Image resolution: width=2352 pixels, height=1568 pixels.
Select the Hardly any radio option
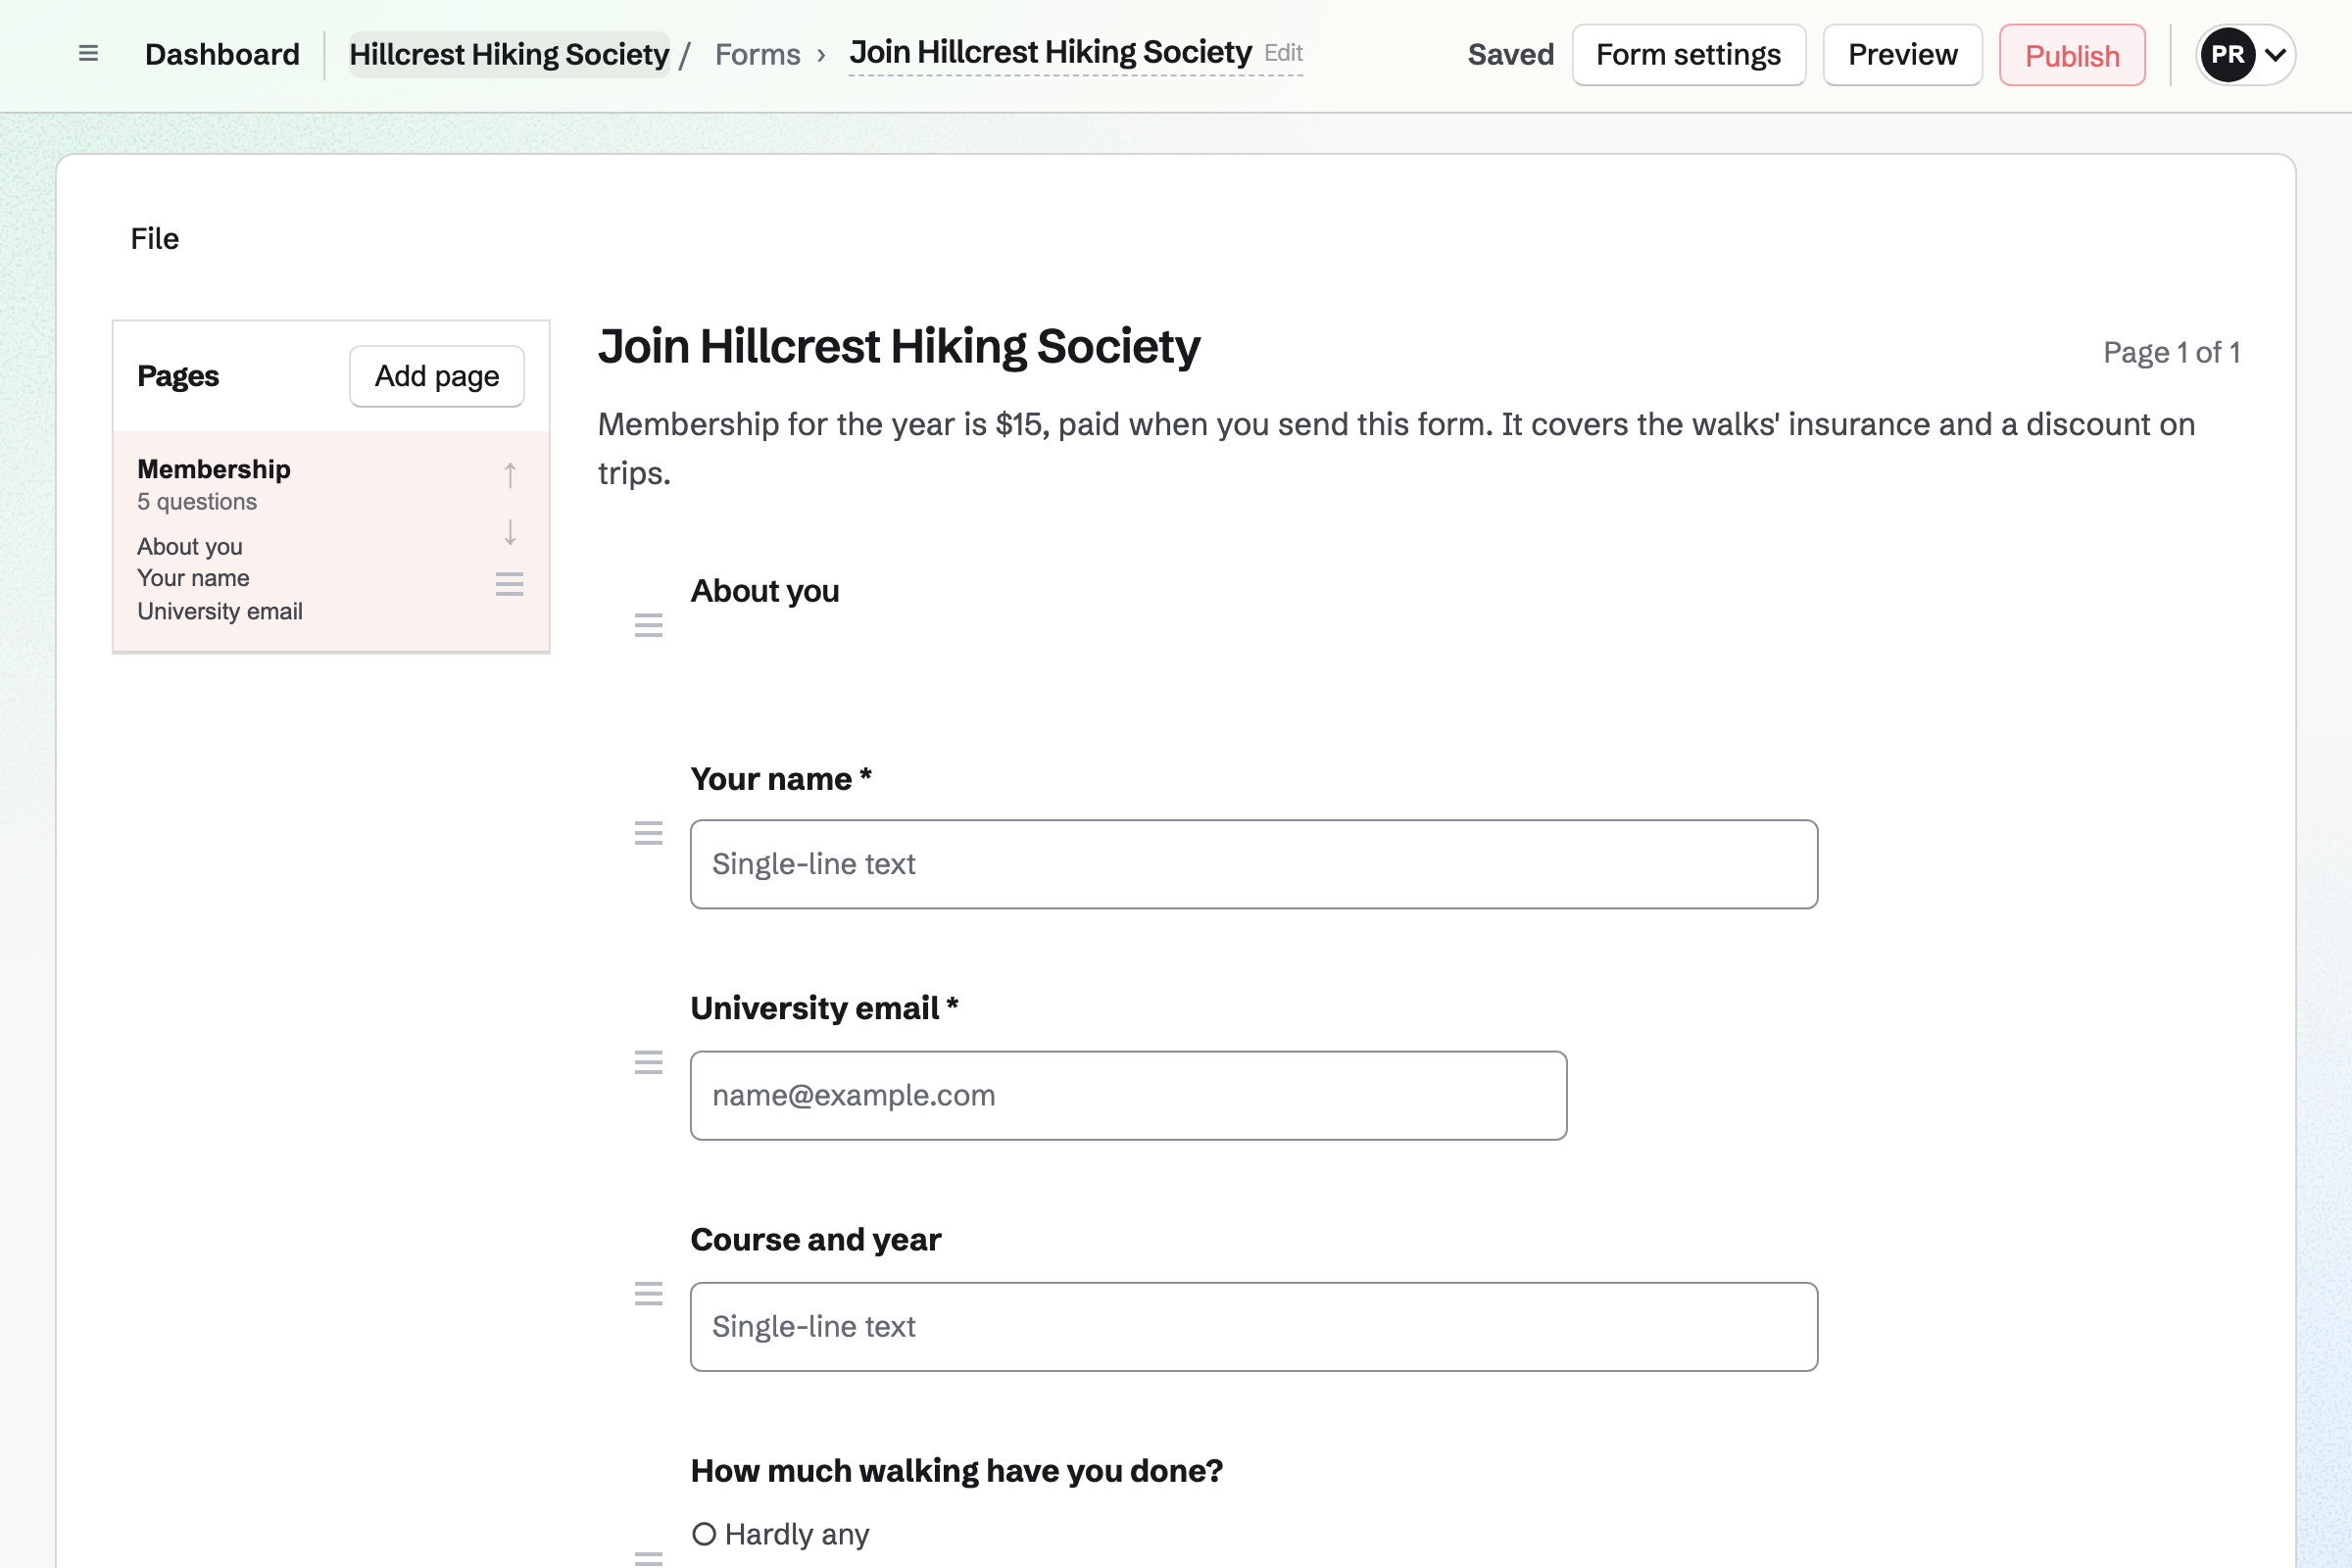click(x=704, y=1533)
